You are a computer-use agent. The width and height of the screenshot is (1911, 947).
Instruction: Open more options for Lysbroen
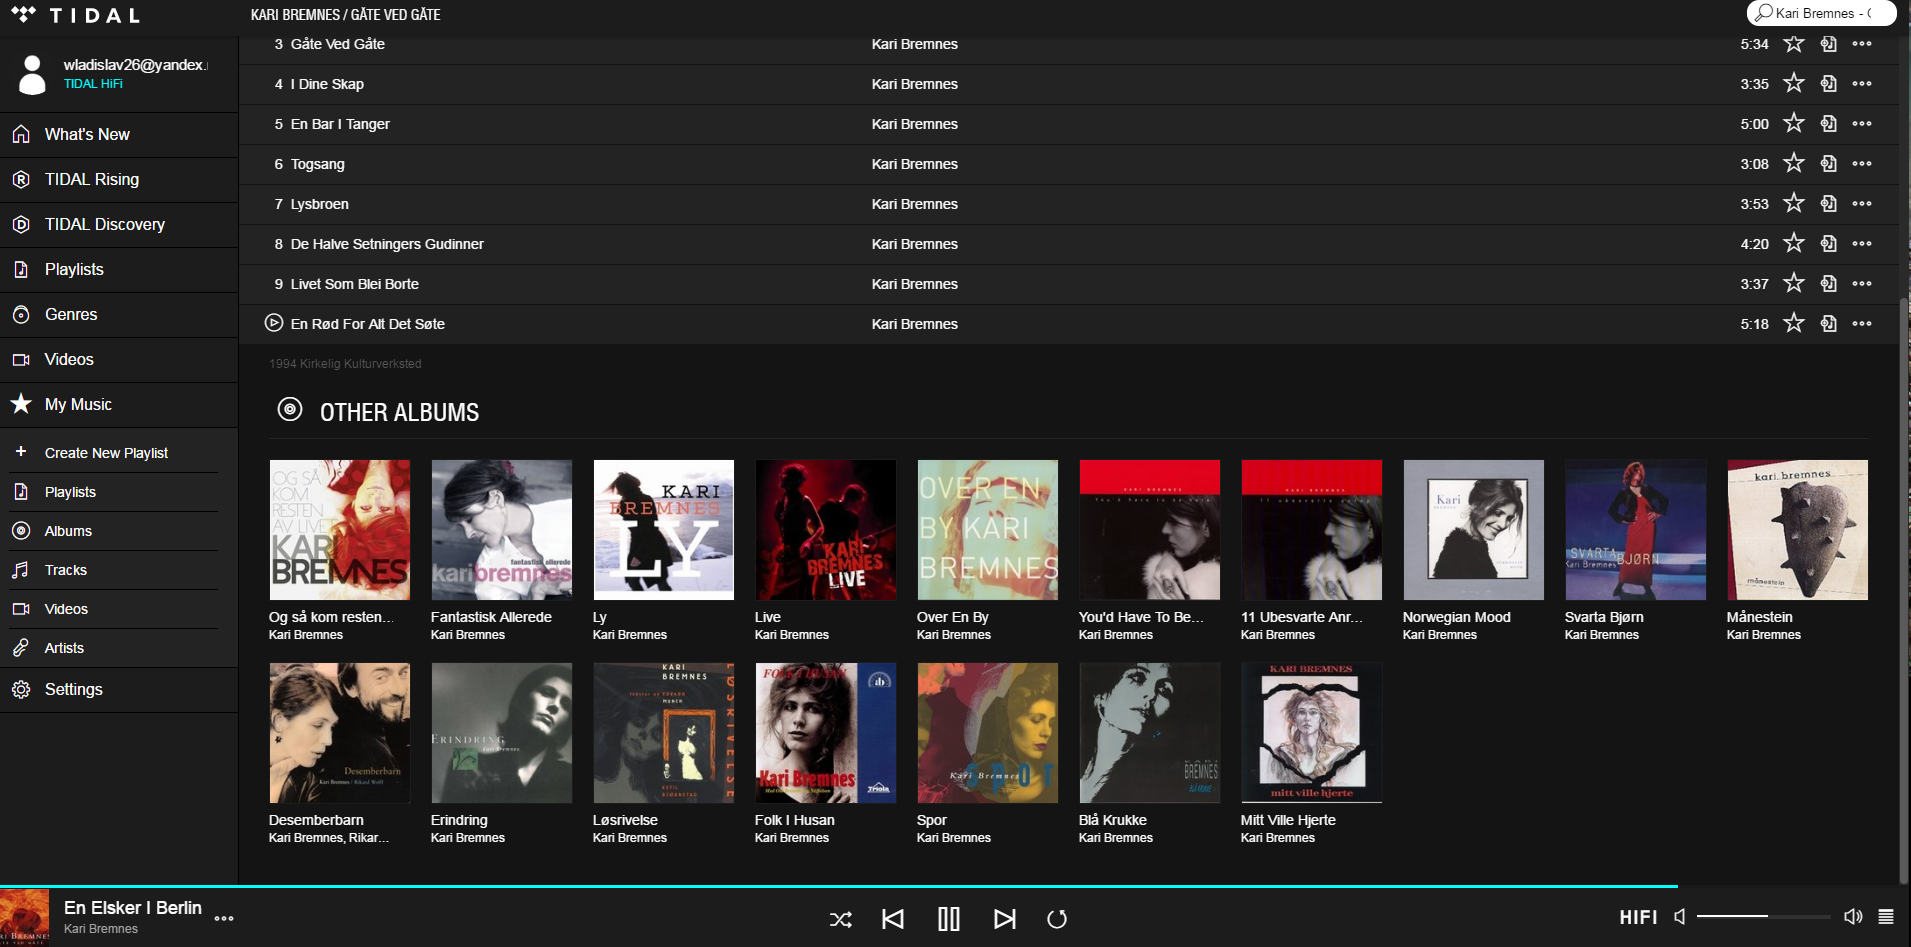[x=1861, y=204]
